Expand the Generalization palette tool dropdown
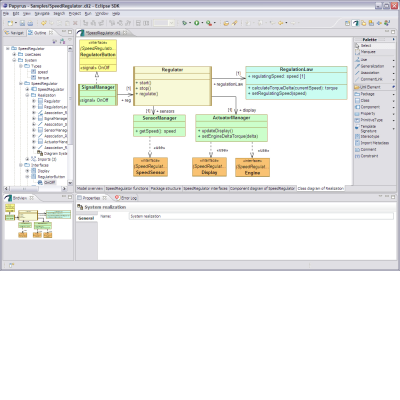Image resolution: width=400 pixels, height=400 pixels. [393, 67]
